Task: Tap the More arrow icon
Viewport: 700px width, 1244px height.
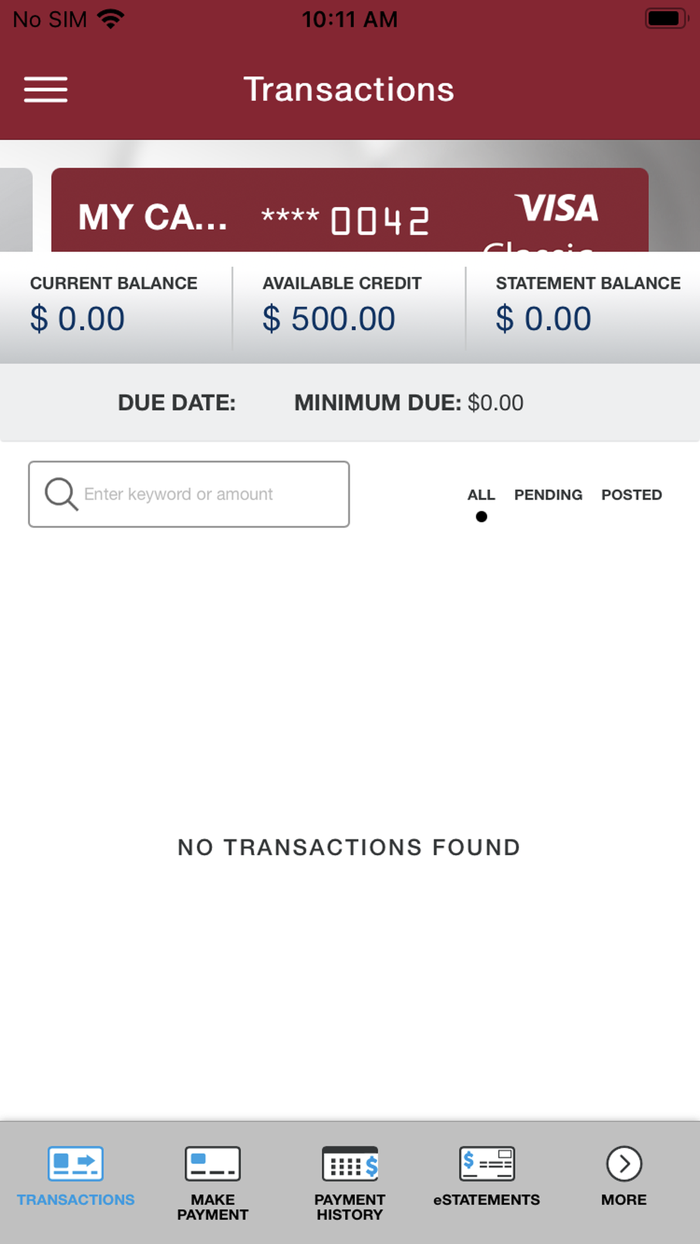Action: coord(623,1163)
